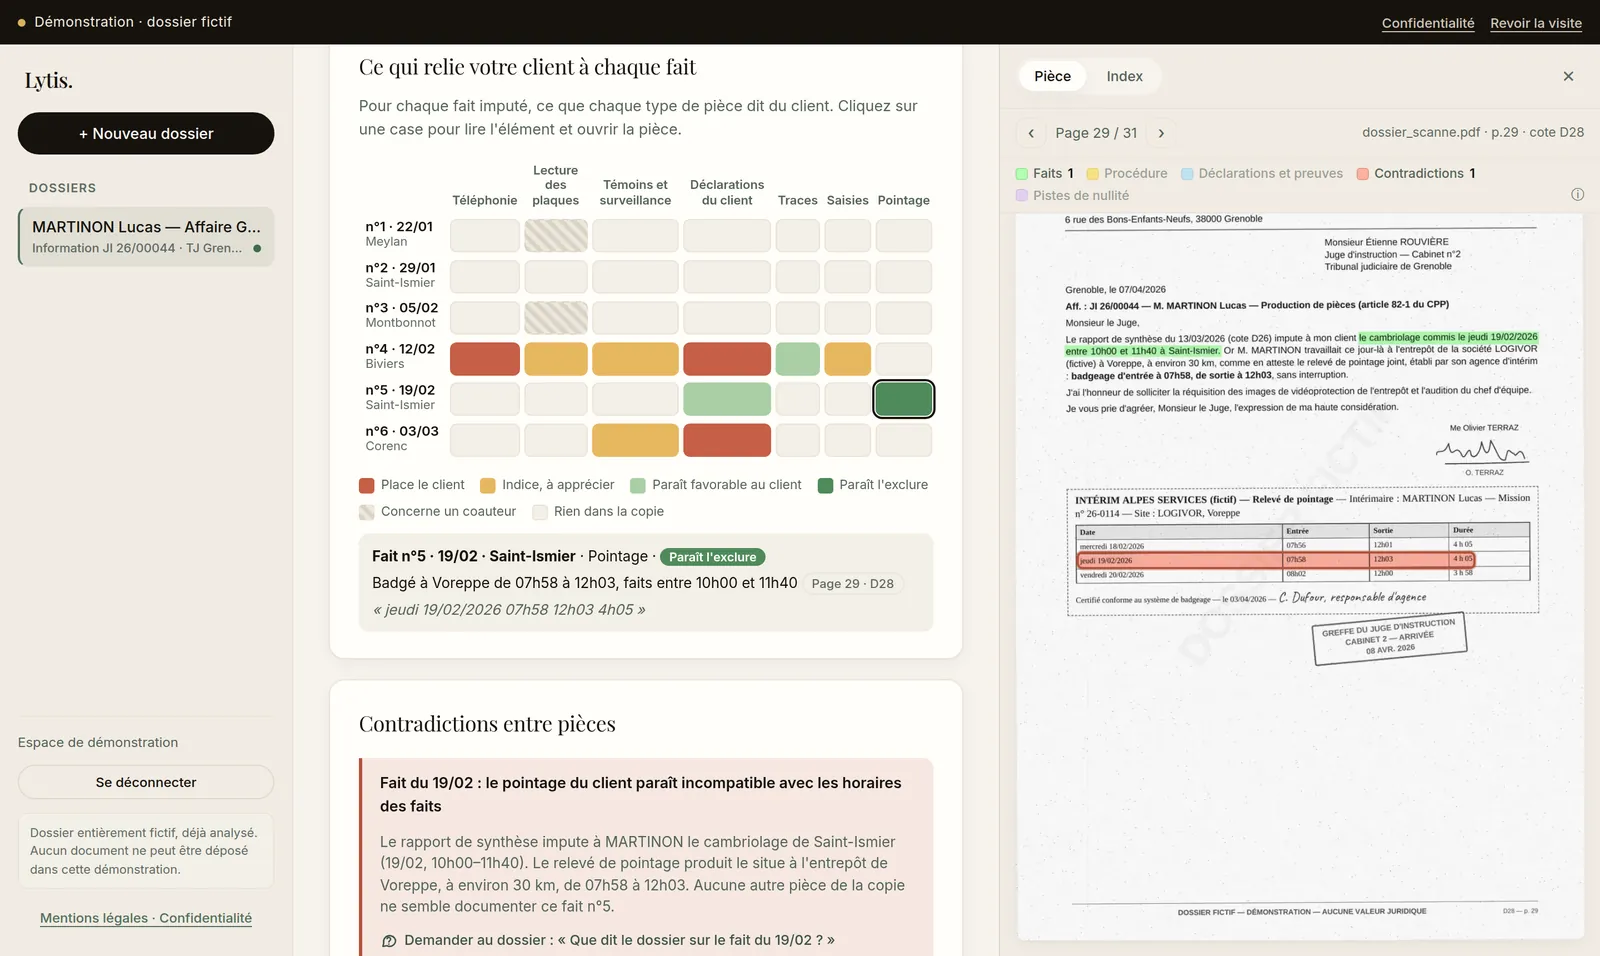Image resolution: width=1600 pixels, height=956 pixels.
Task: Click the "n°6 · 03/03" Corenc row label
Action: pyautogui.click(x=402, y=438)
